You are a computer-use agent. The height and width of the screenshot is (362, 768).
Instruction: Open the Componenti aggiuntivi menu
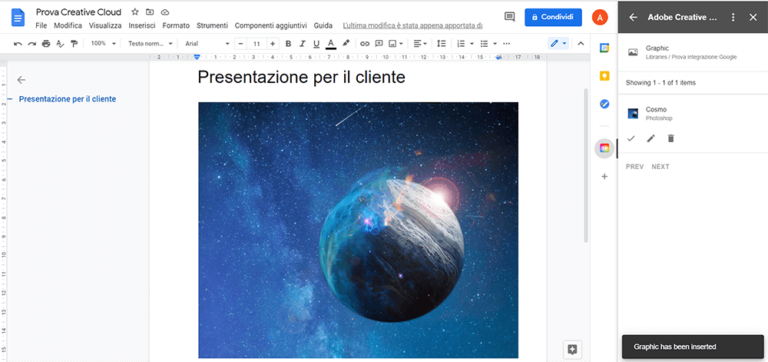(x=271, y=25)
